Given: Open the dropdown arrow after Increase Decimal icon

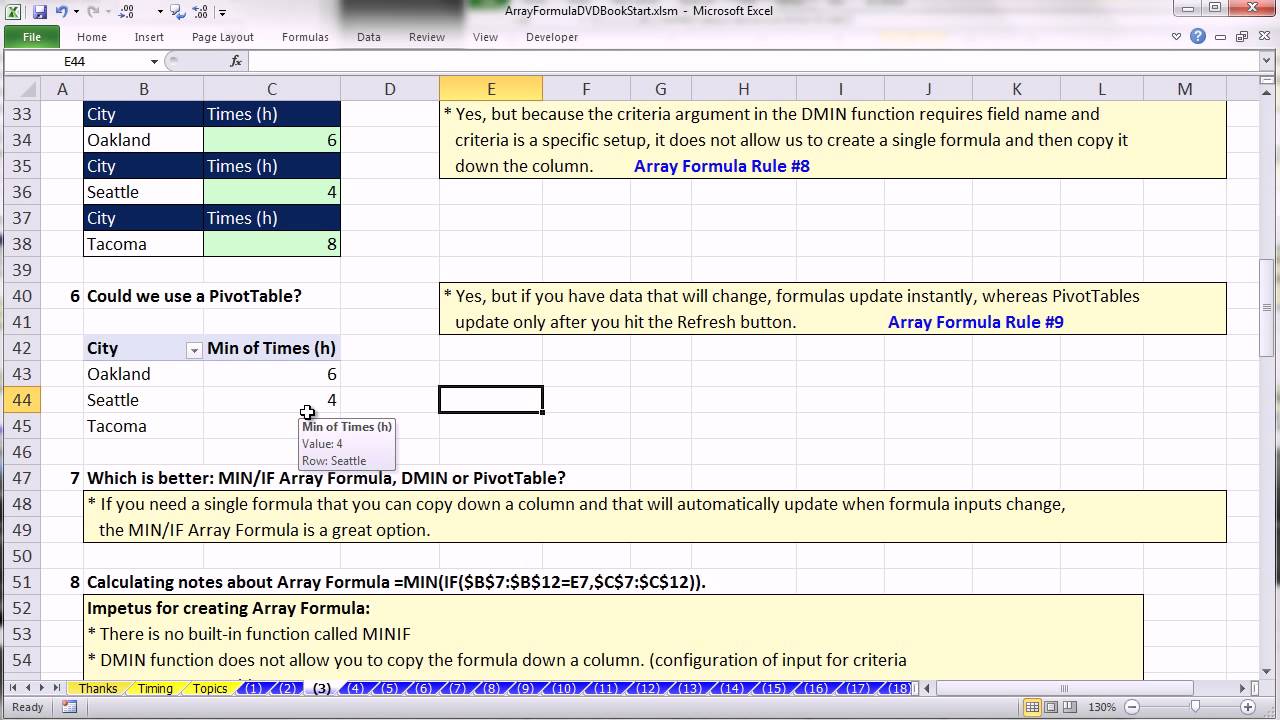Looking at the screenshot, I should click(x=160, y=12).
